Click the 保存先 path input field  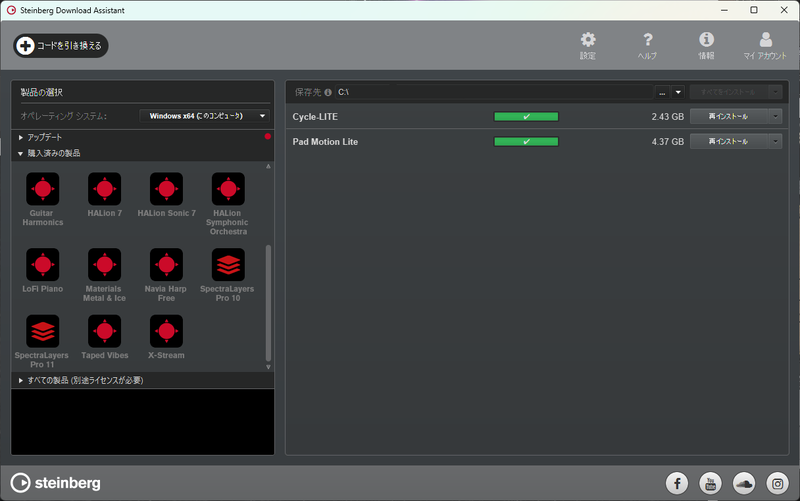(494, 92)
